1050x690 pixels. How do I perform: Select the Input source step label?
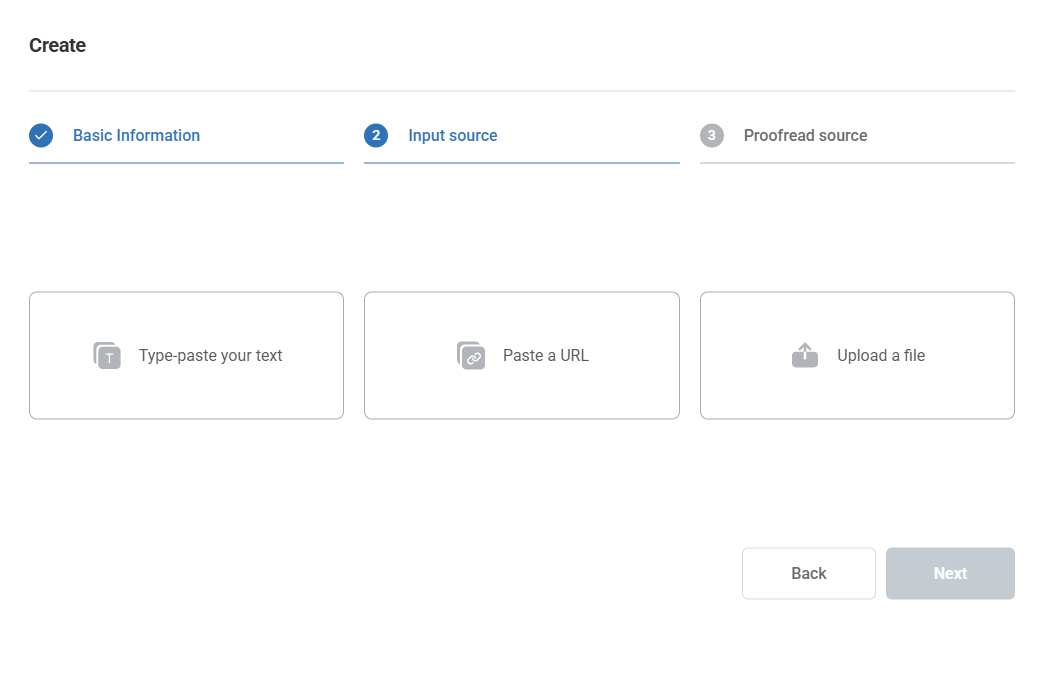[452, 135]
